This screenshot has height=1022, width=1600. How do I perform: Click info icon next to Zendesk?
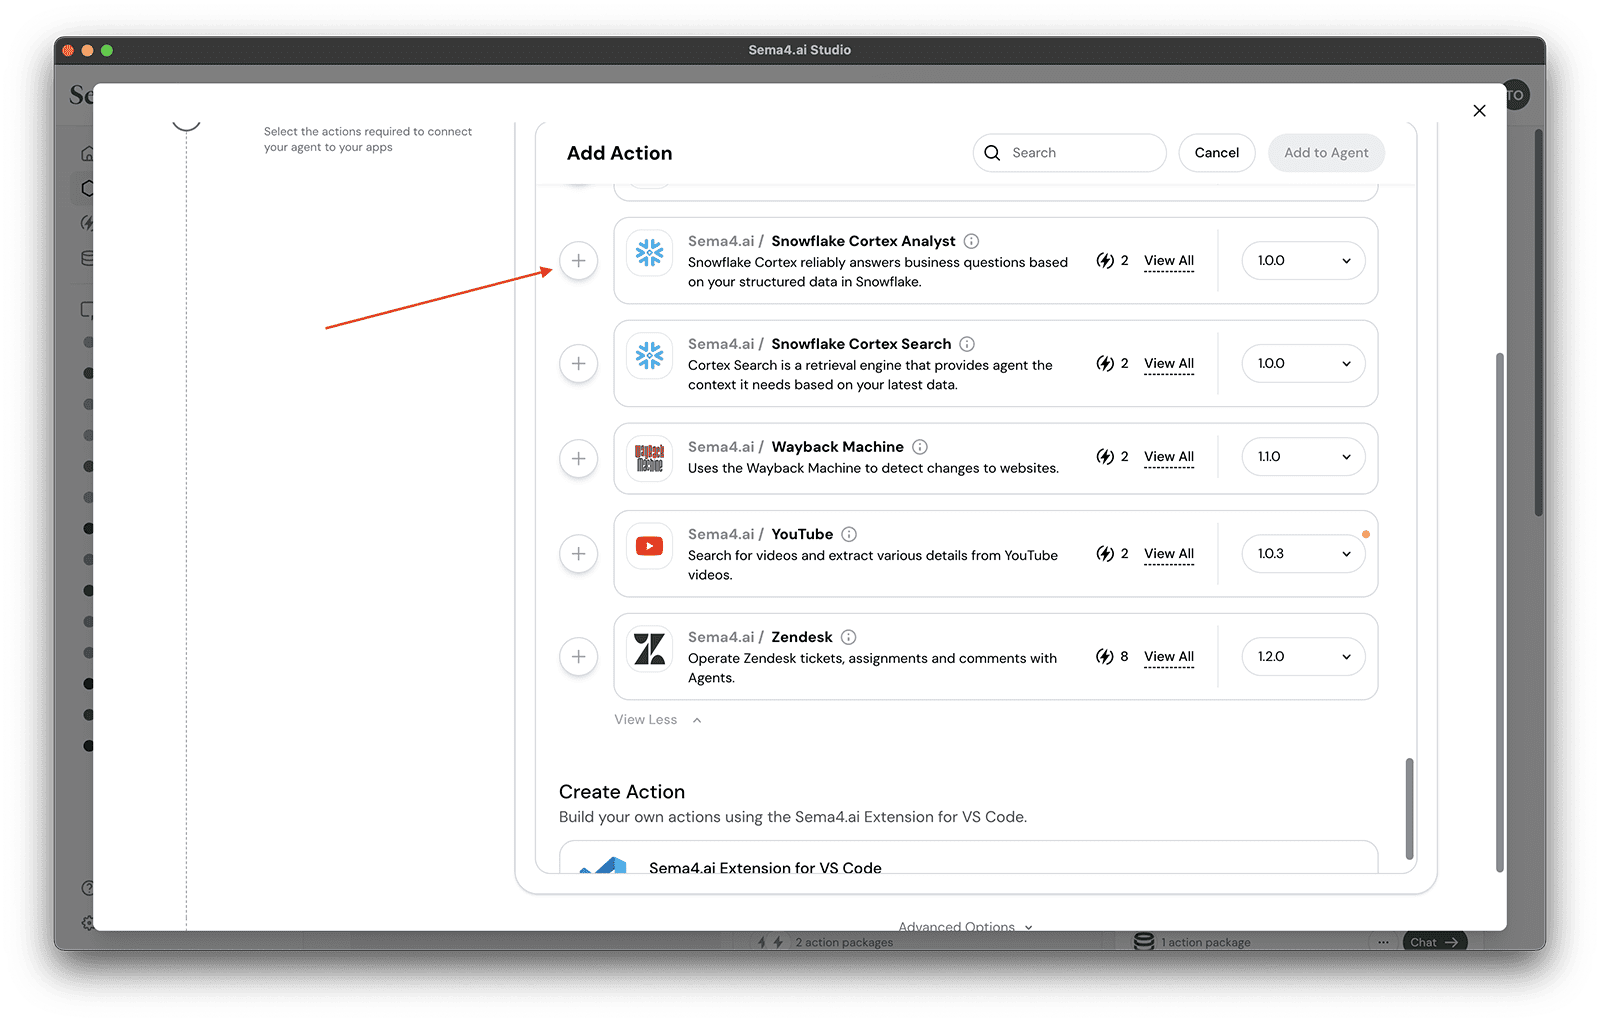click(848, 637)
